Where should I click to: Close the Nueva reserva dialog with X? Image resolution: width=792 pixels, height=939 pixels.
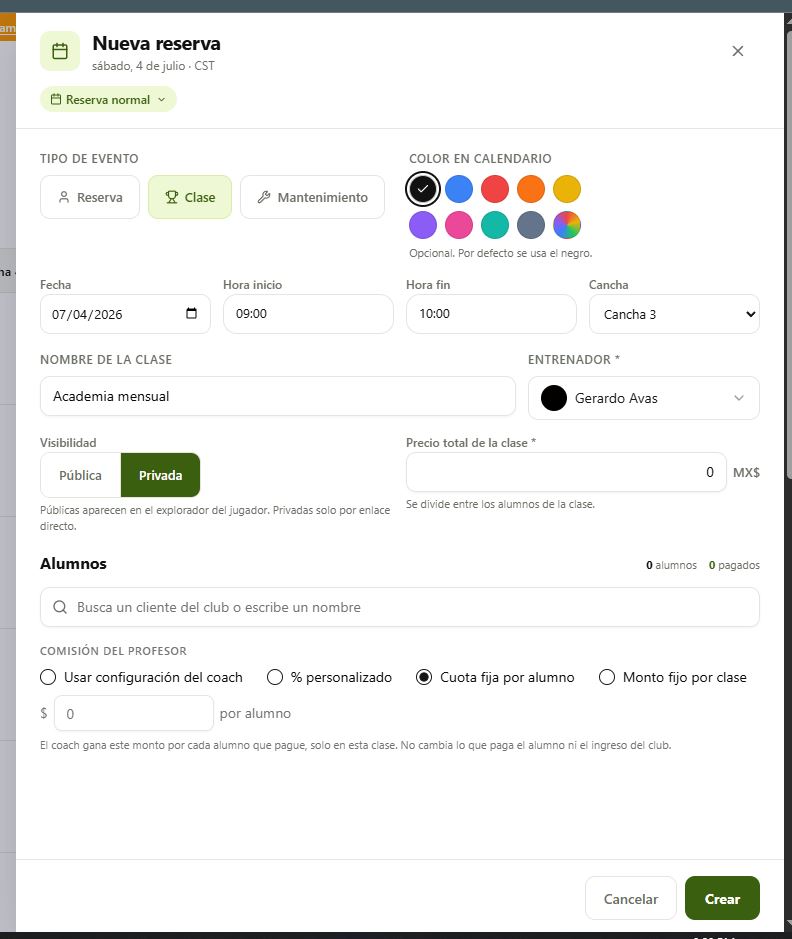pos(738,51)
